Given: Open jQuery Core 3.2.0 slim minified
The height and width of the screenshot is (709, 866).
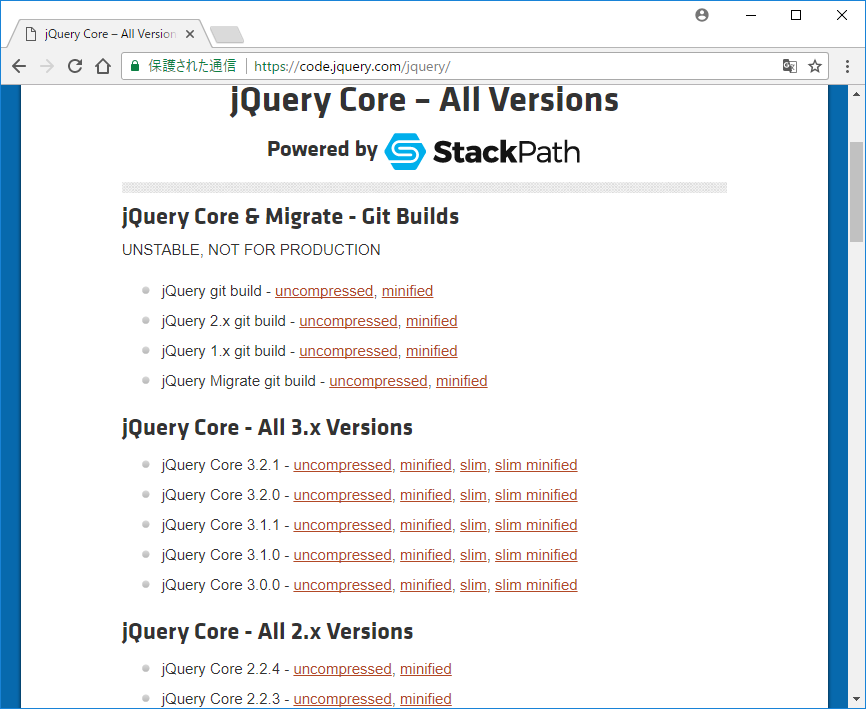Looking at the screenshot, I should pyautogui.click(x=536, y=495).
